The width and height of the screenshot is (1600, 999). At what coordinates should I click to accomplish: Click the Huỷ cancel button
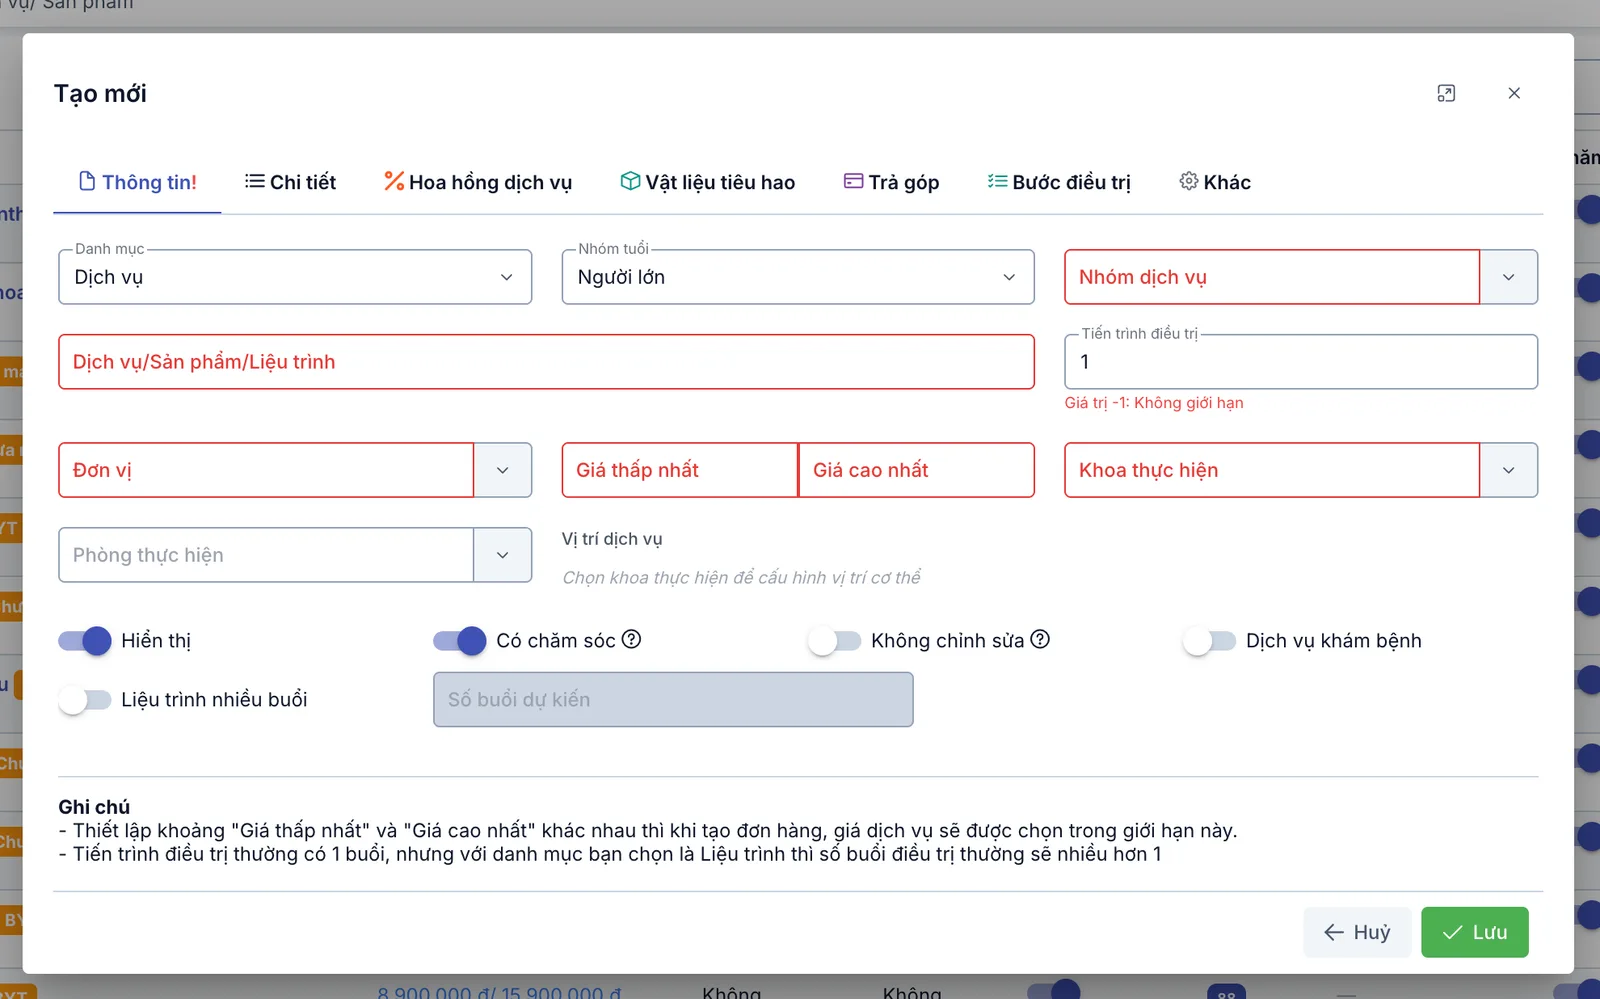(1357, 932)
